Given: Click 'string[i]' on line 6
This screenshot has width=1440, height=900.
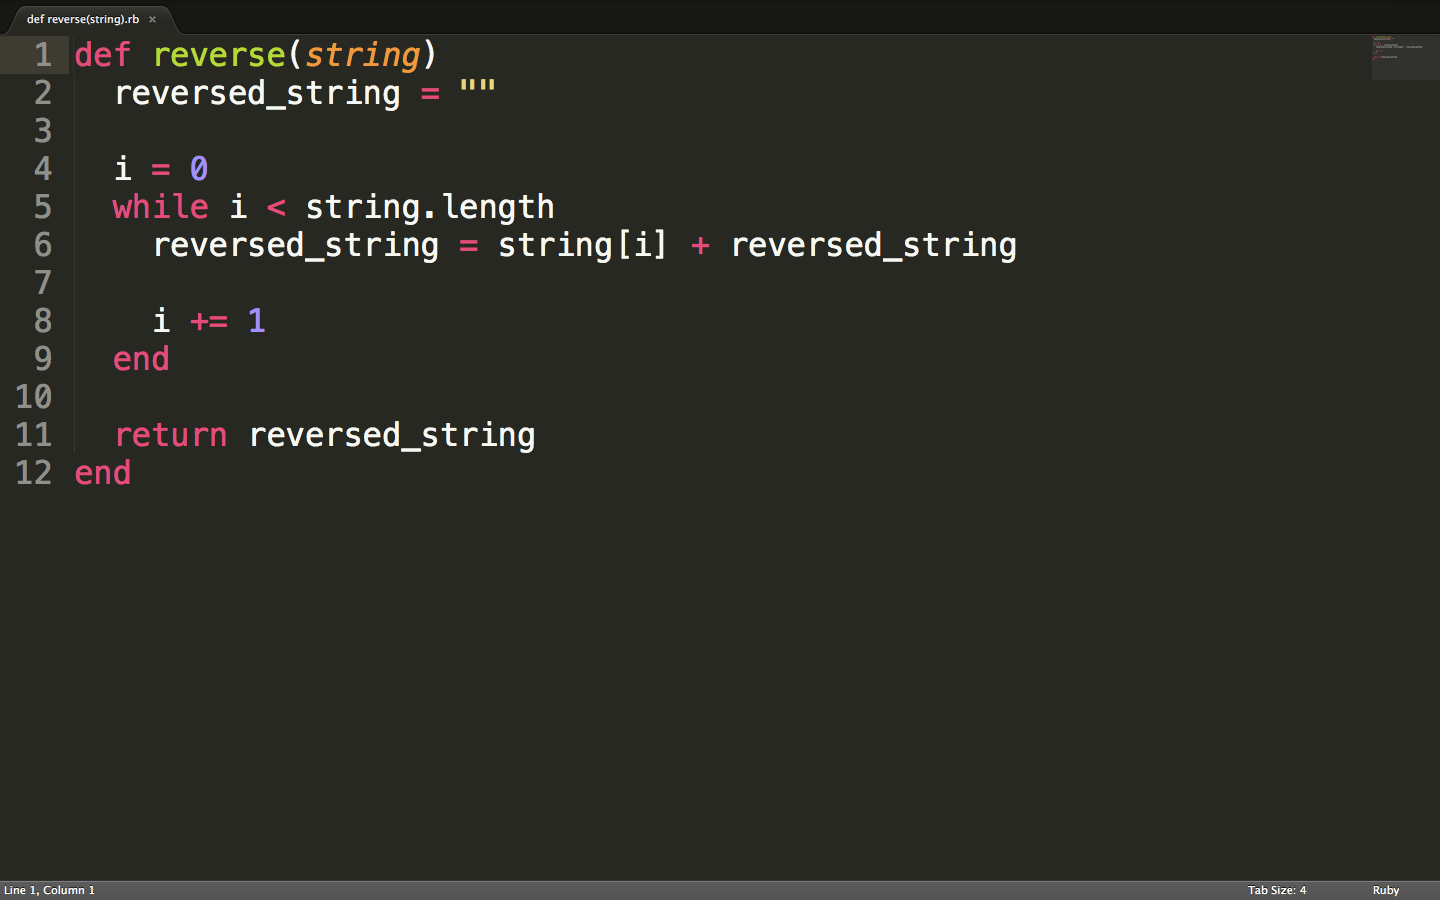Looking at the screenshot, I should 582,245.
